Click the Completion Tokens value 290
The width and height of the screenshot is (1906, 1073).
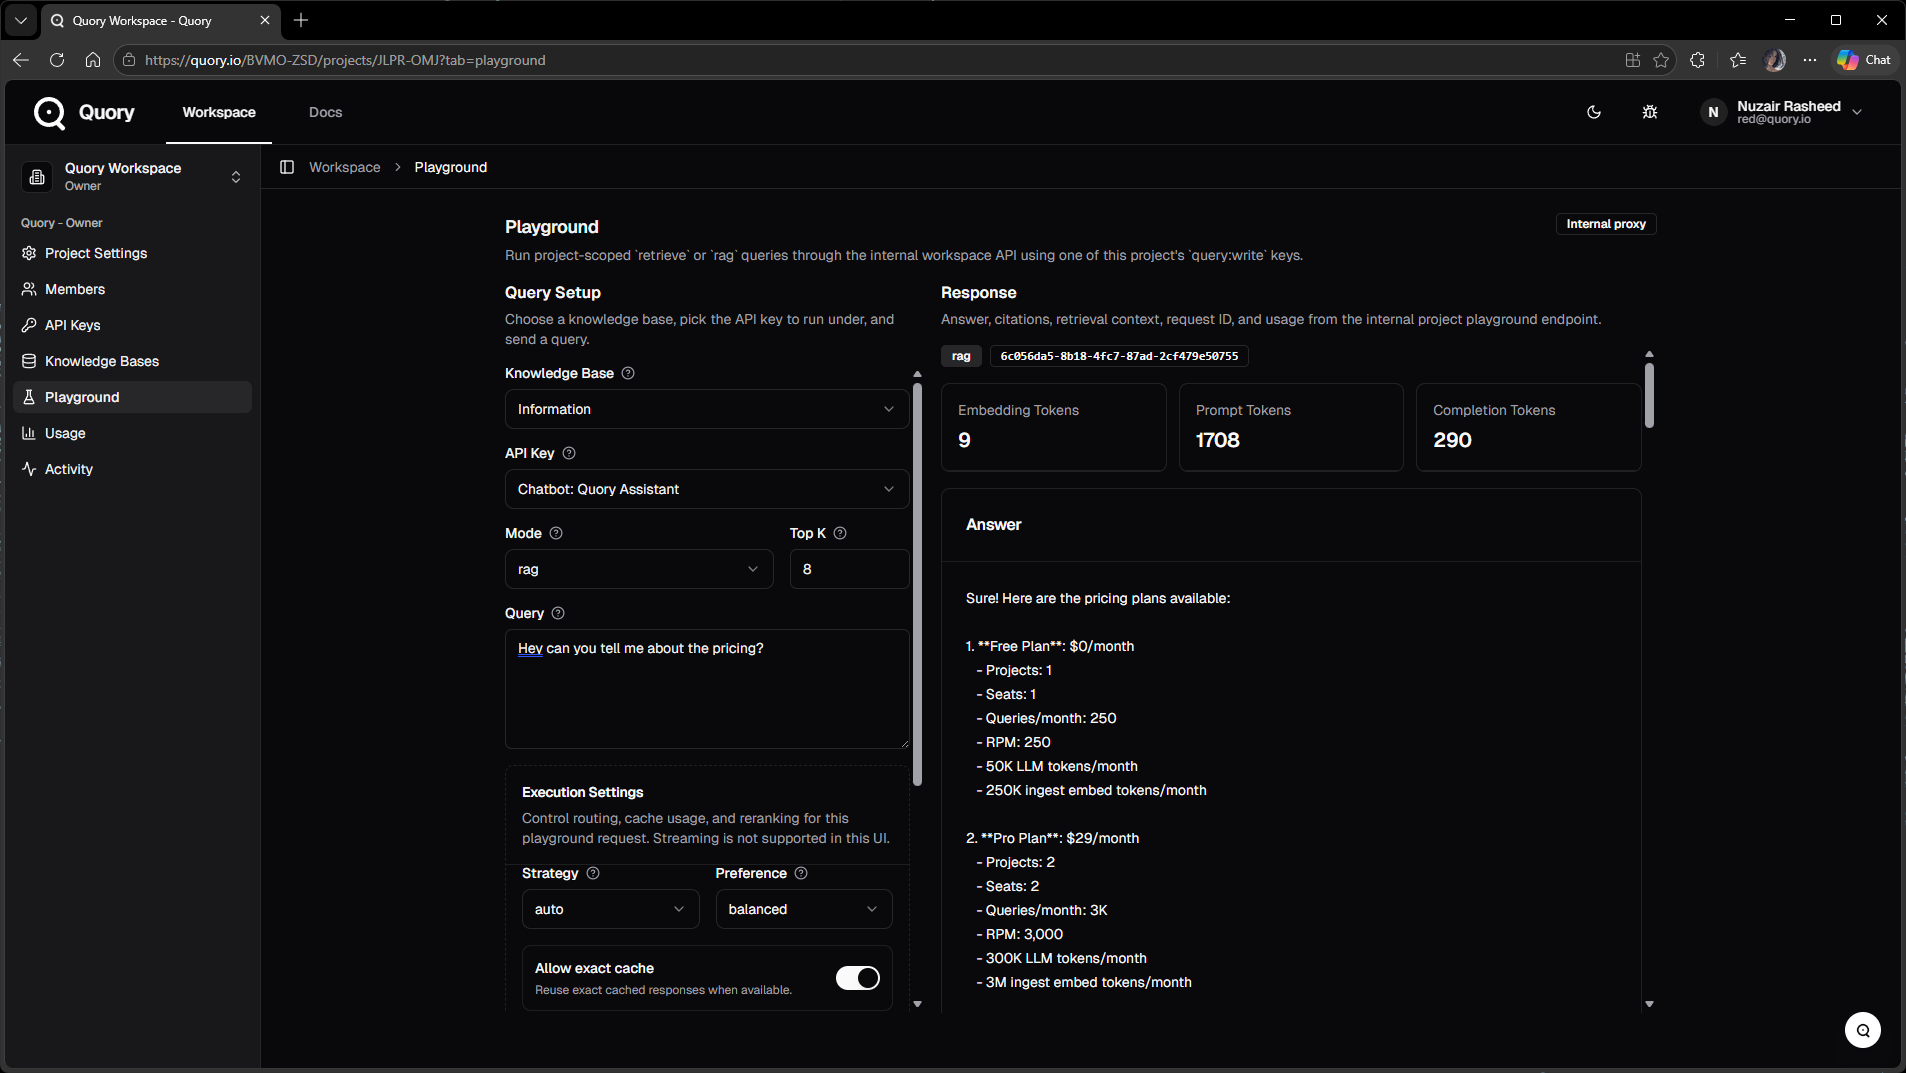pos(1452,440)
